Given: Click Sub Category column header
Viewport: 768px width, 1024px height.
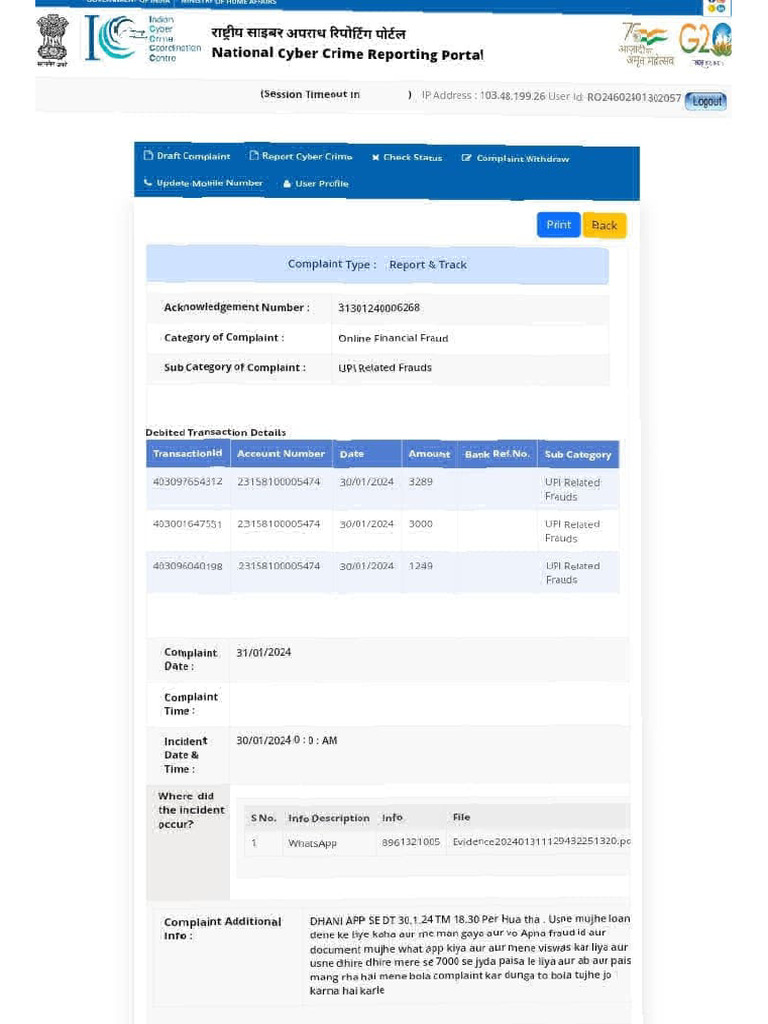Looking at the screenshot, I should [x=578, y=455].
